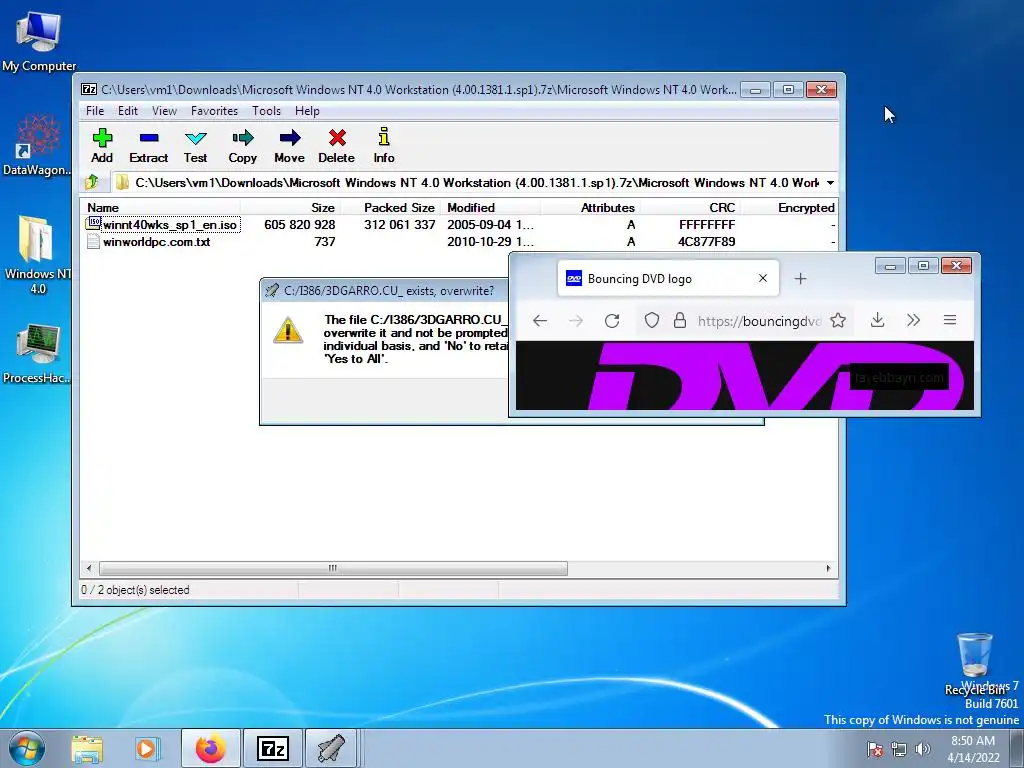This screenshot has width=1024, height=768.
Task: Select the Recycle Bin desktop icon
Action: [975, 664]
